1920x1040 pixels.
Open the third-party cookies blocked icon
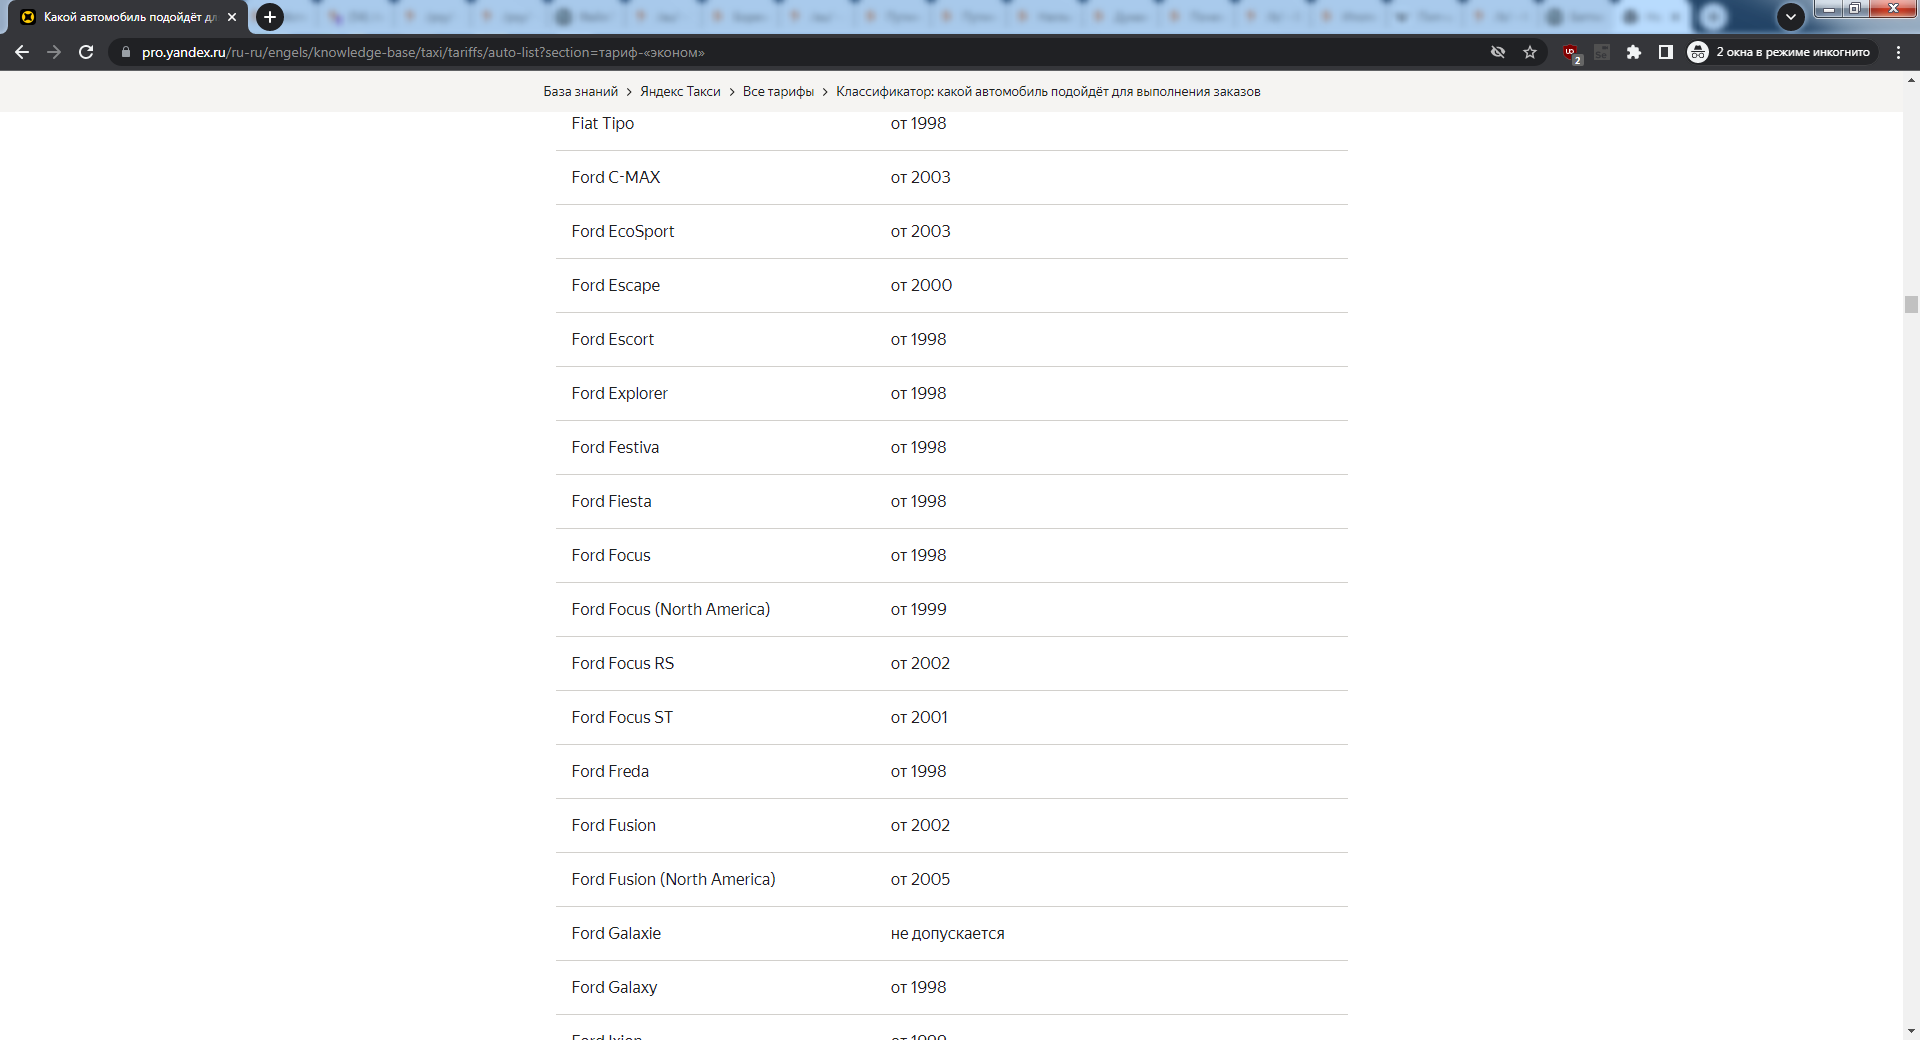click(x=1498, y=52)
